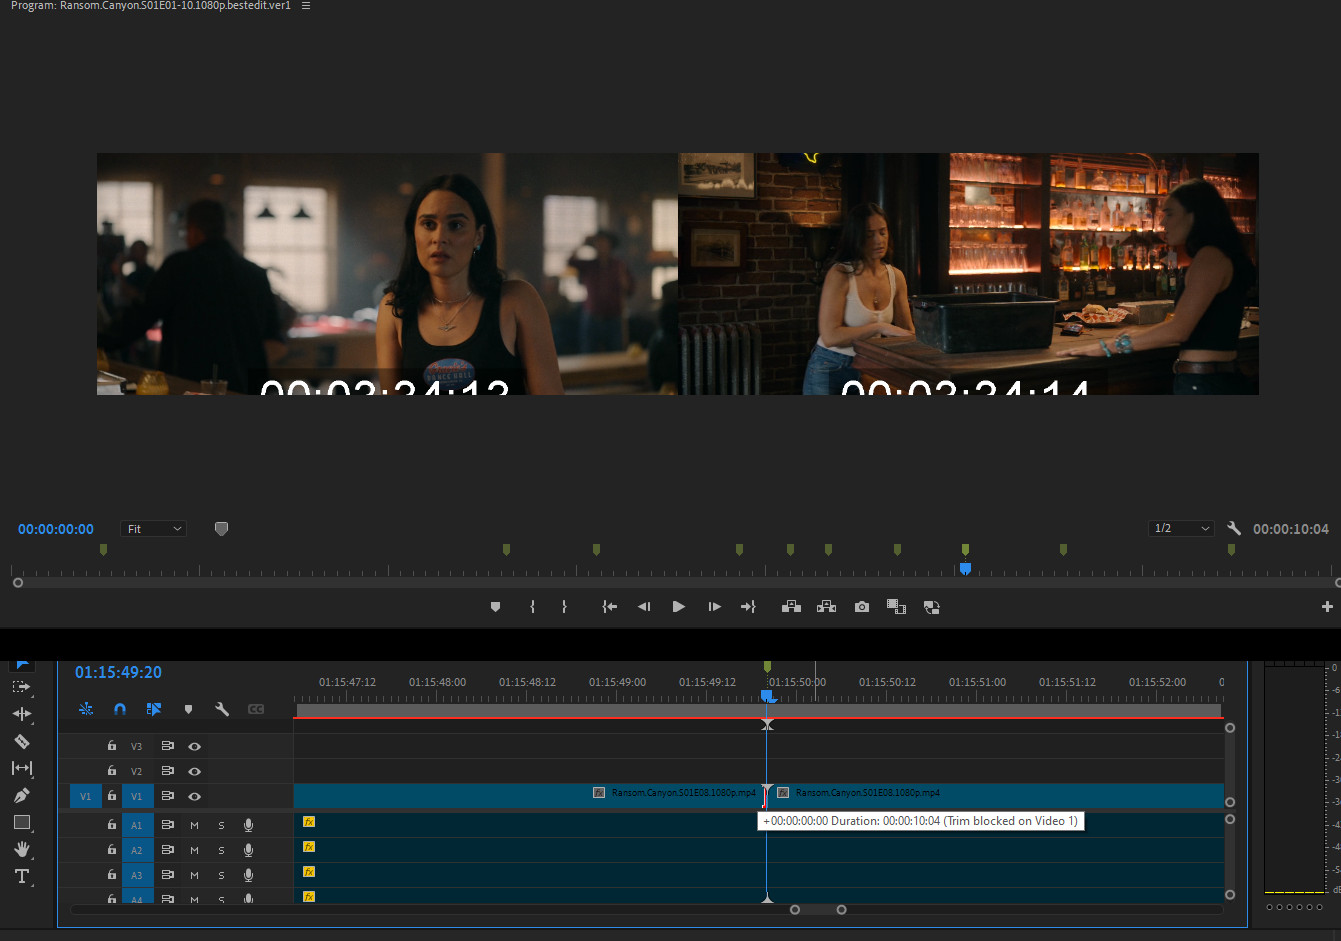
Task: Select the Ripple Edit tool
Action: point(21,714)
